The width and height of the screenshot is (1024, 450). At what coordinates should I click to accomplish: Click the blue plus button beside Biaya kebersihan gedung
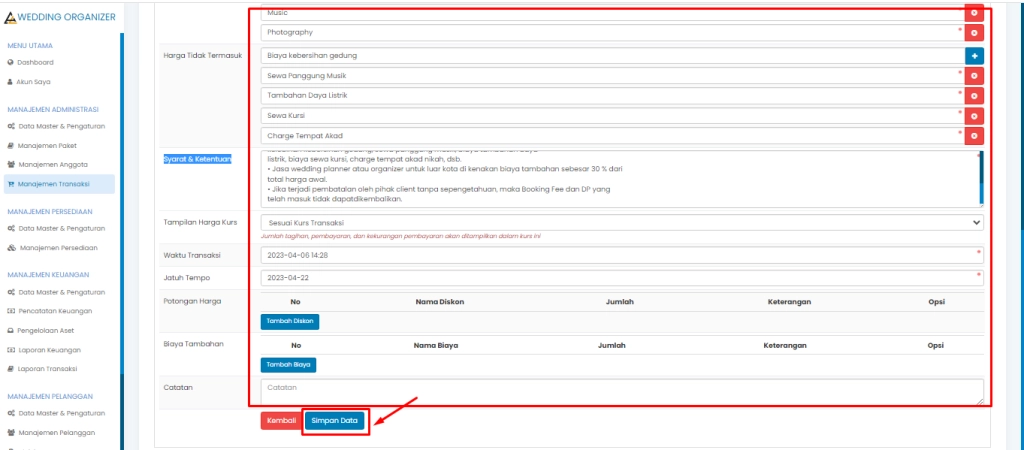[974, 55]
